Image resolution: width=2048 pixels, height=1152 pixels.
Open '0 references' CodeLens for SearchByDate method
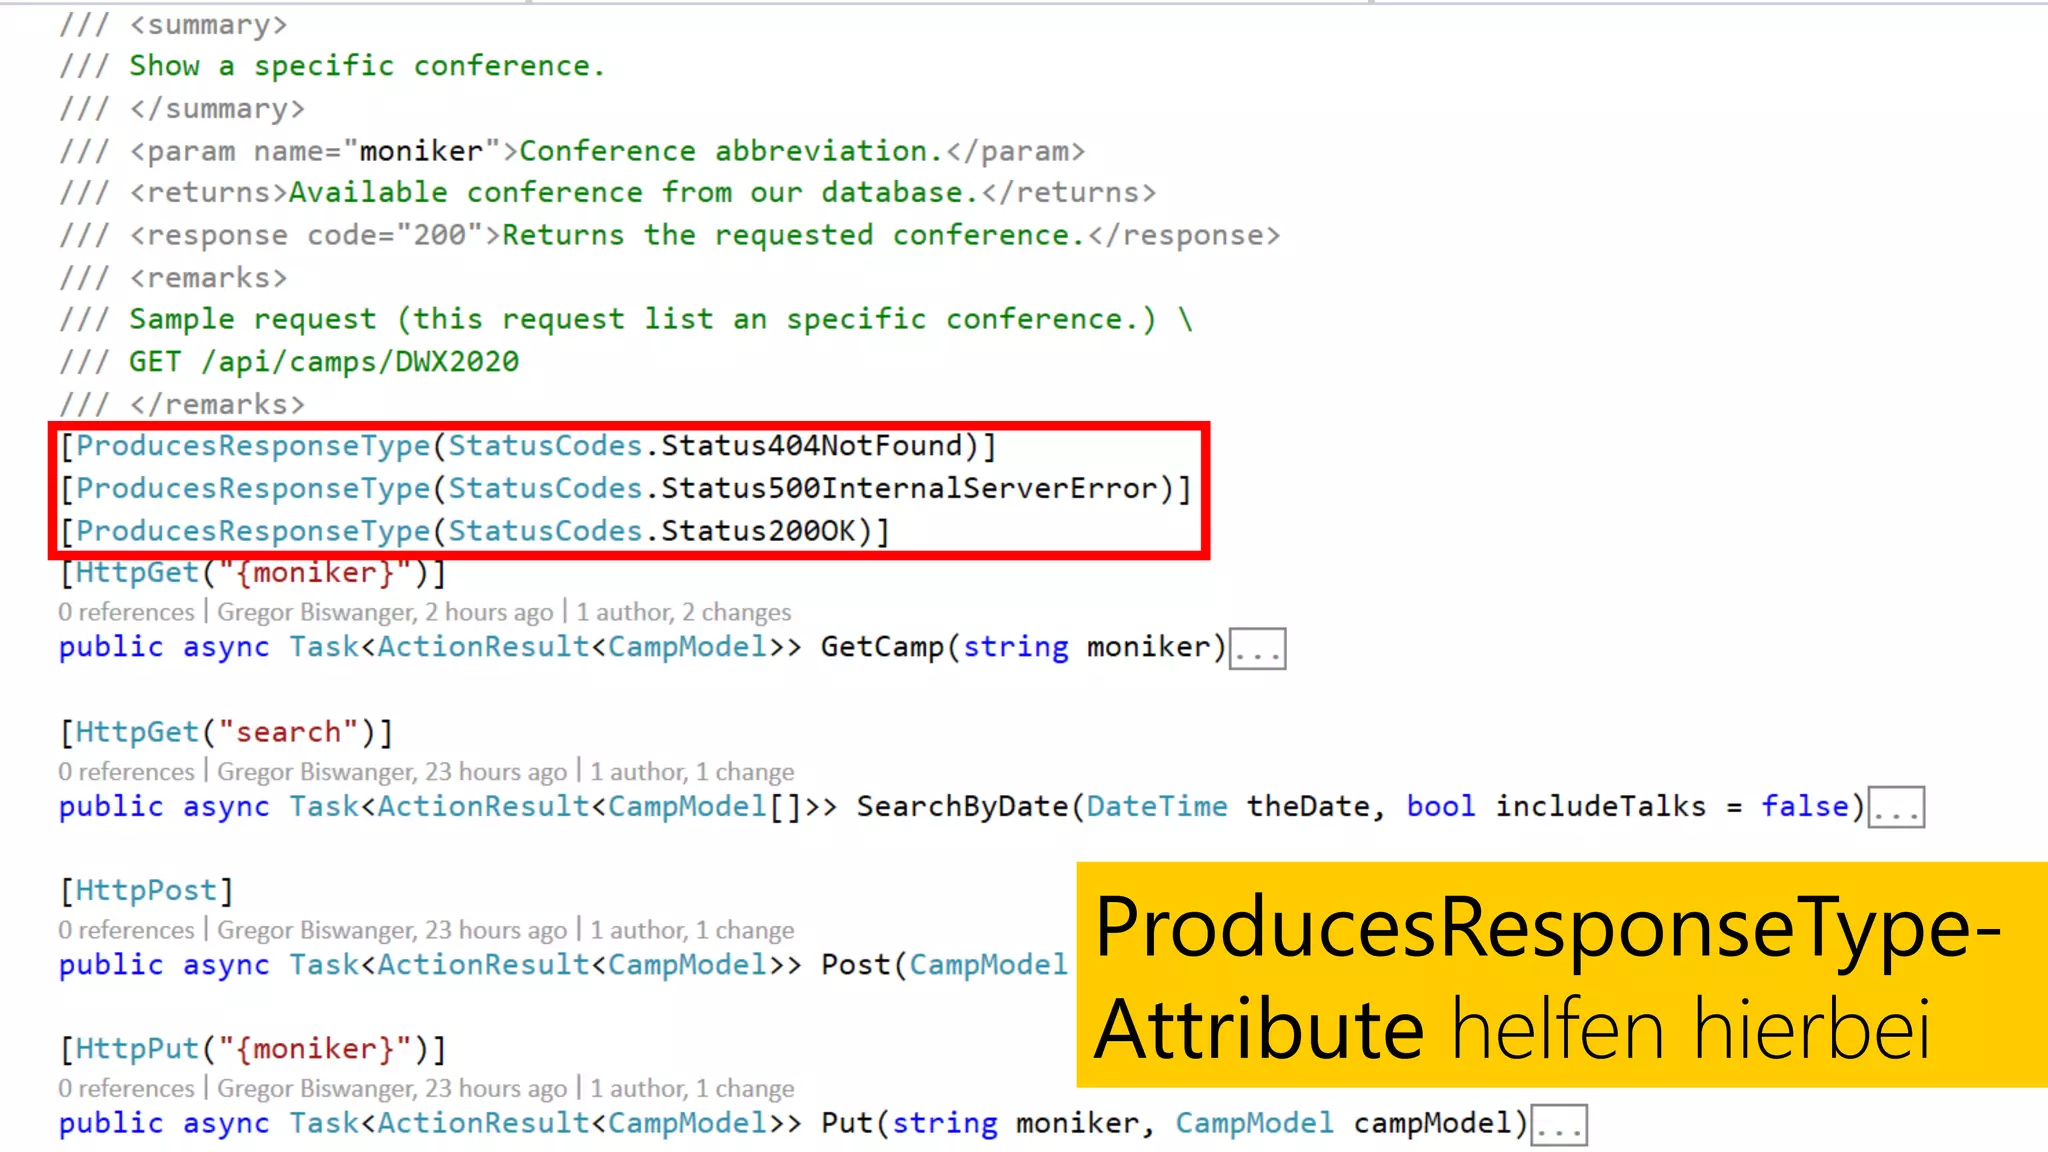pos(126,772)
